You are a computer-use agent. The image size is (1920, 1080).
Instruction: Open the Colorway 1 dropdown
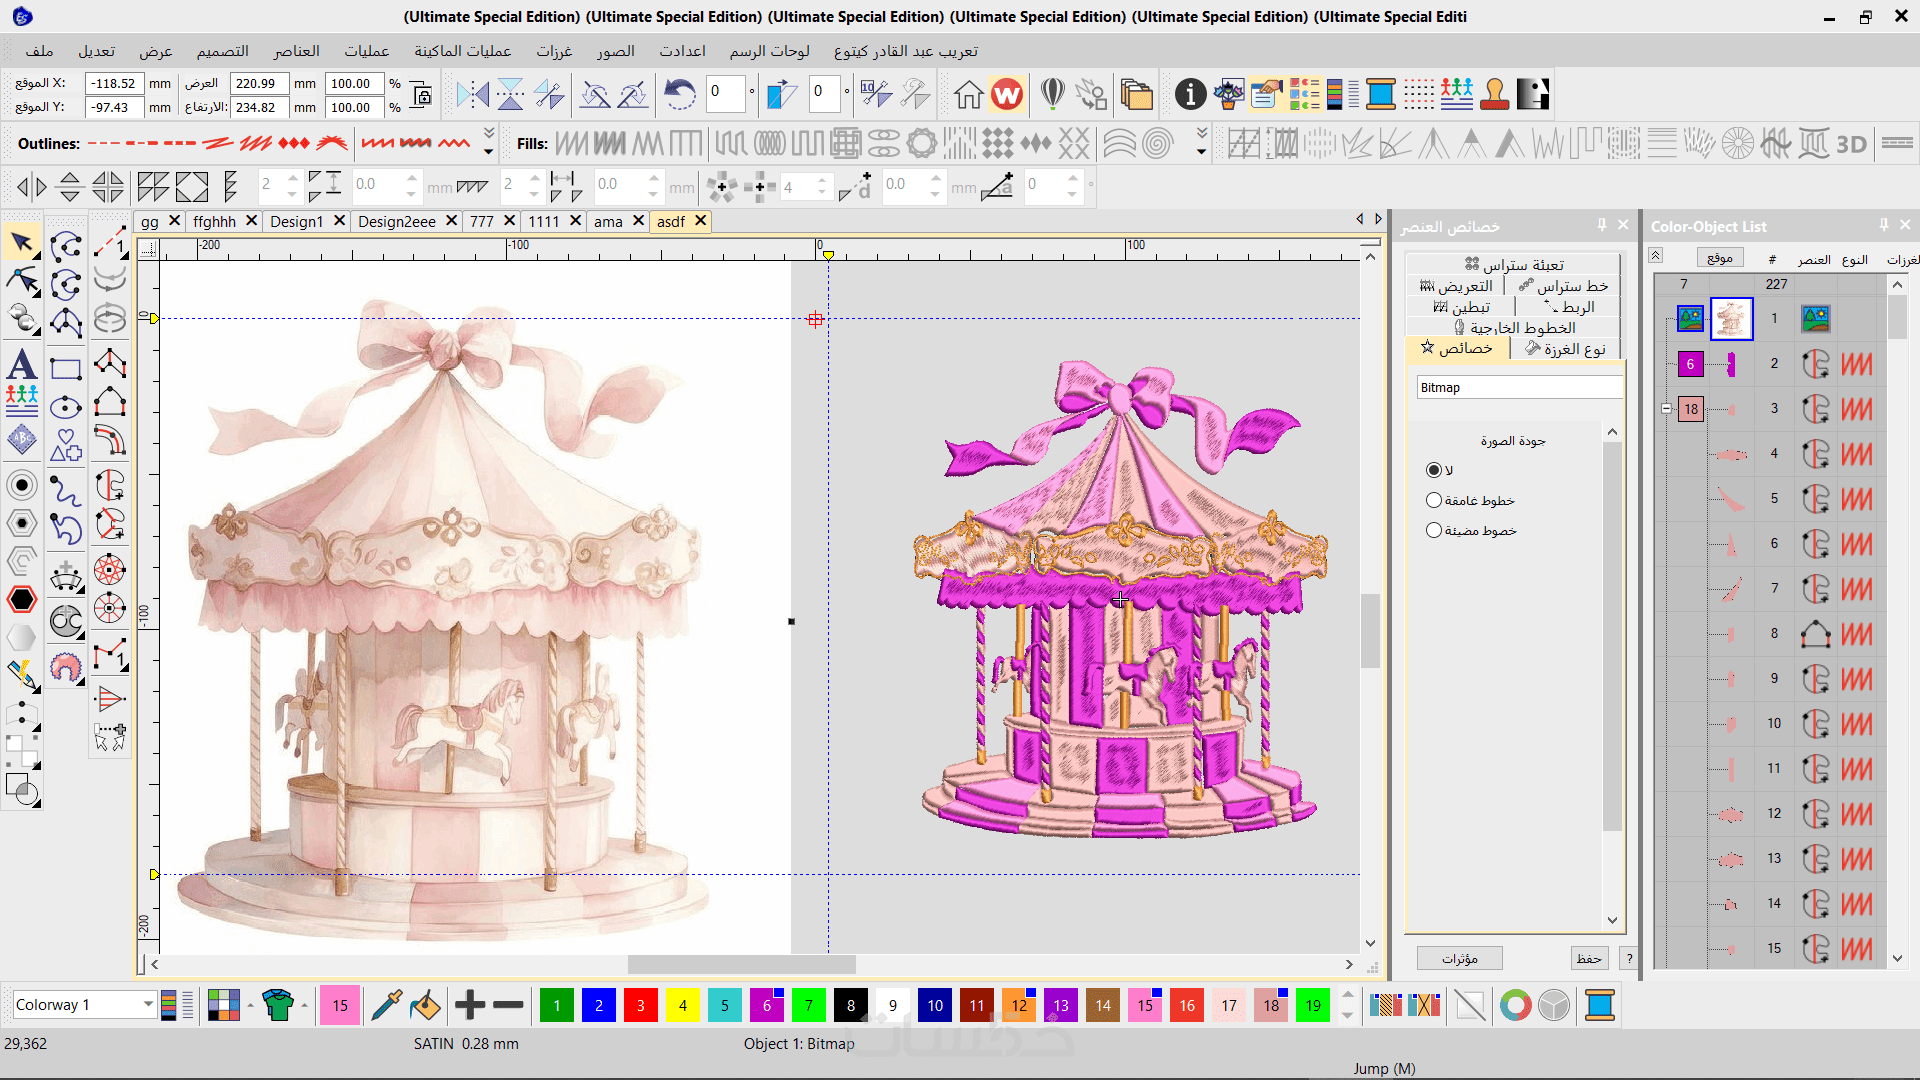tap(148, 1004)
